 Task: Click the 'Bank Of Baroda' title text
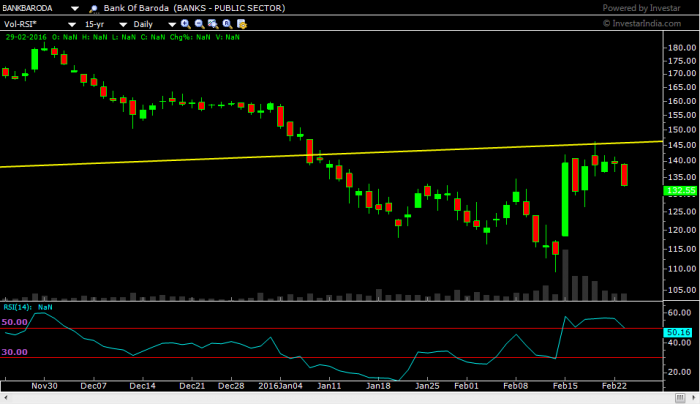pos(136,8)
